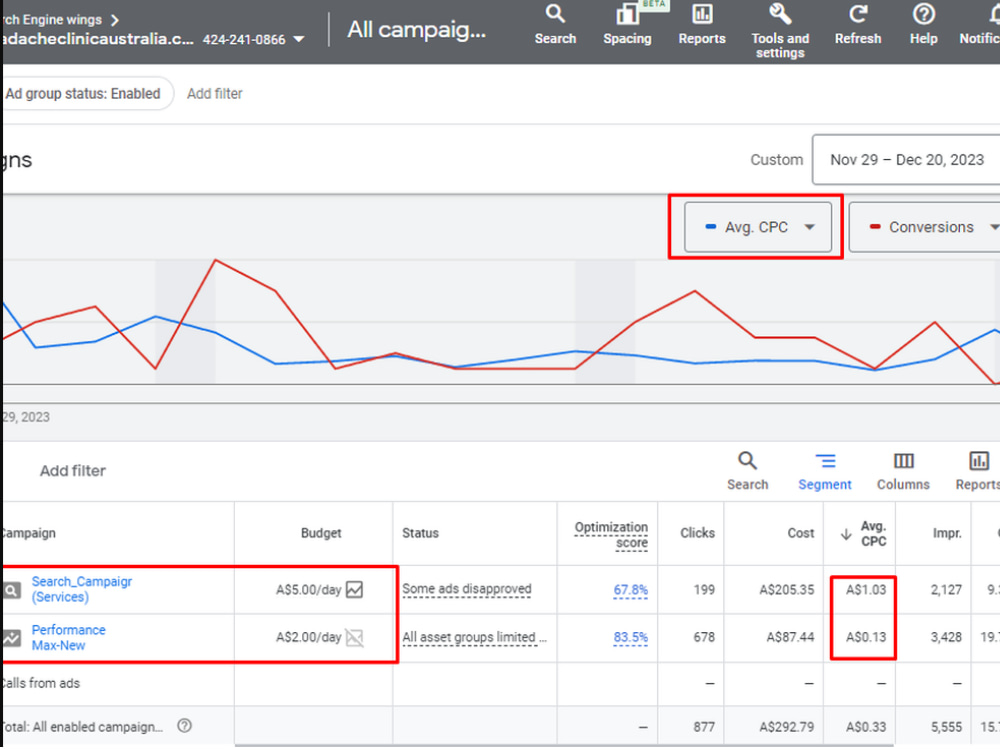Open Search_Campaign (Services) link
The image size is (1000, 750).
tap(82, 589)
